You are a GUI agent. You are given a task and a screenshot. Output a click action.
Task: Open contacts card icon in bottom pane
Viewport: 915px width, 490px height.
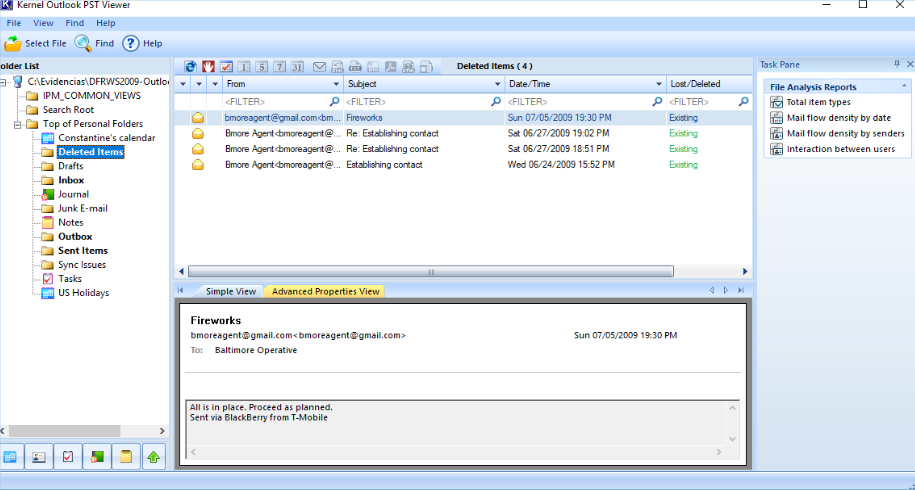click(40, 457)
